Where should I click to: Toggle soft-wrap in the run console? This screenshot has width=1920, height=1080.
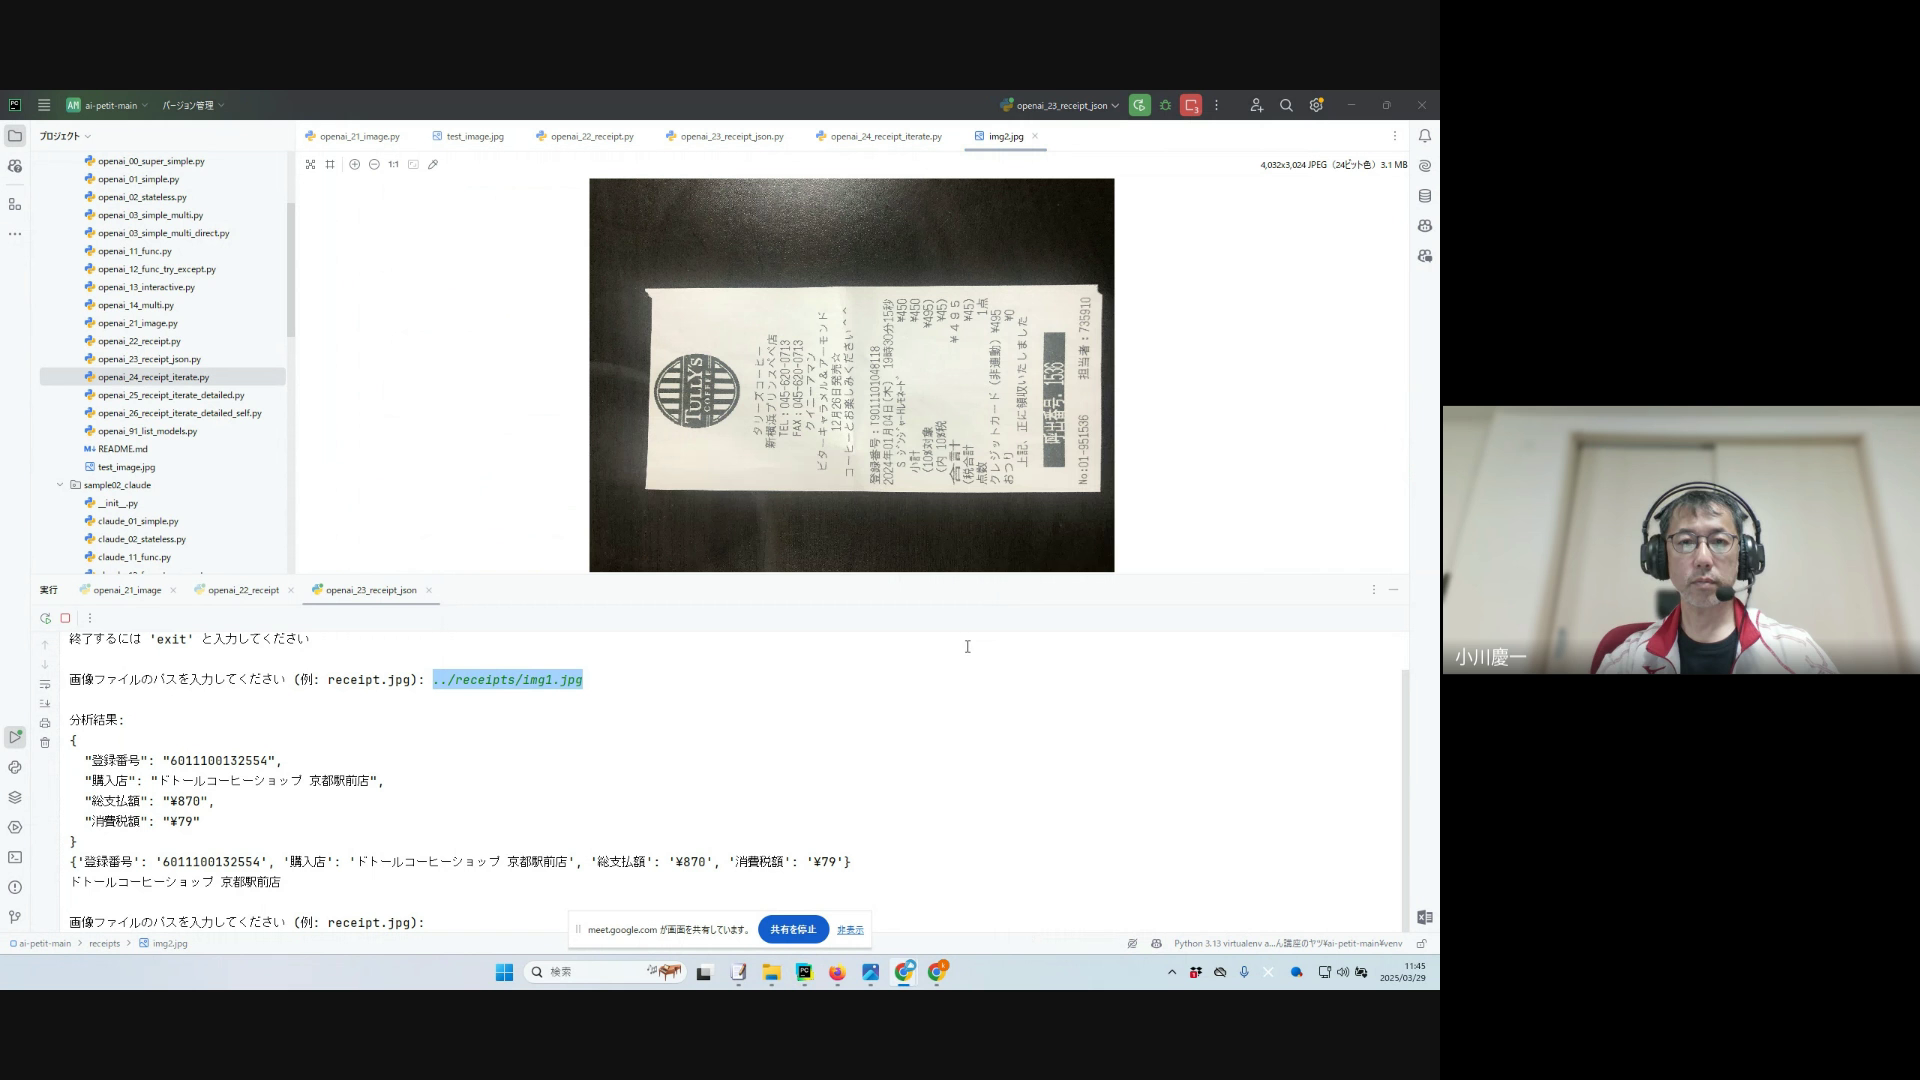click(x=45, y=684)
